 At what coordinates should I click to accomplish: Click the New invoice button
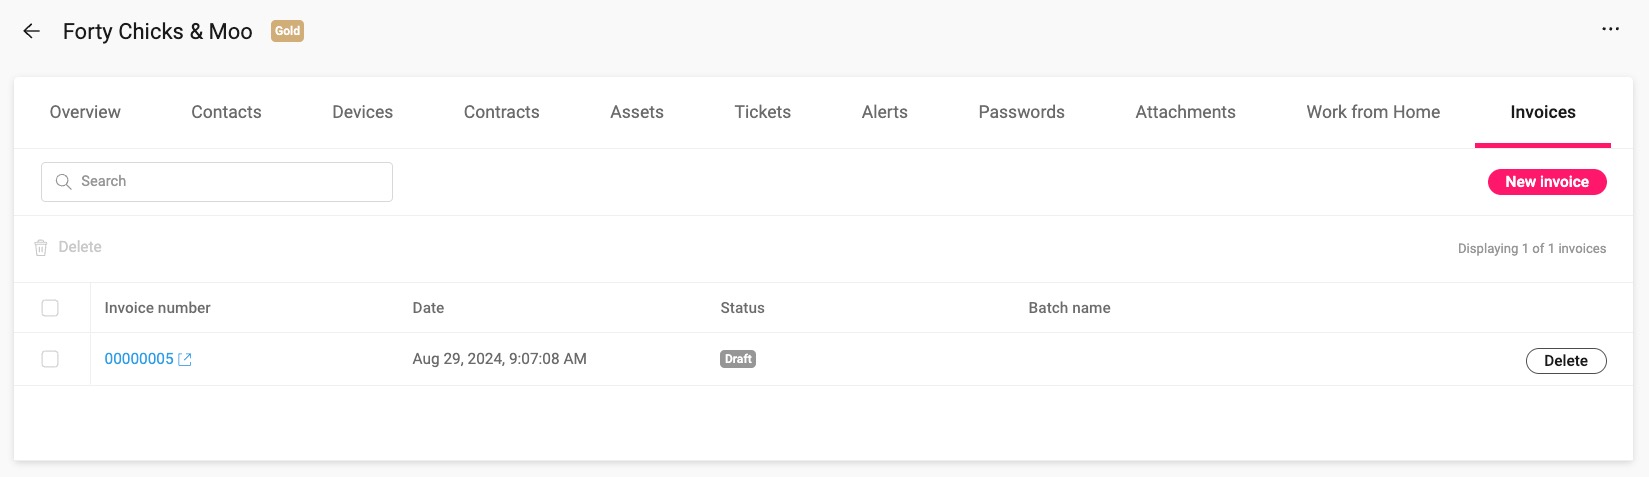coord(1547,182)
